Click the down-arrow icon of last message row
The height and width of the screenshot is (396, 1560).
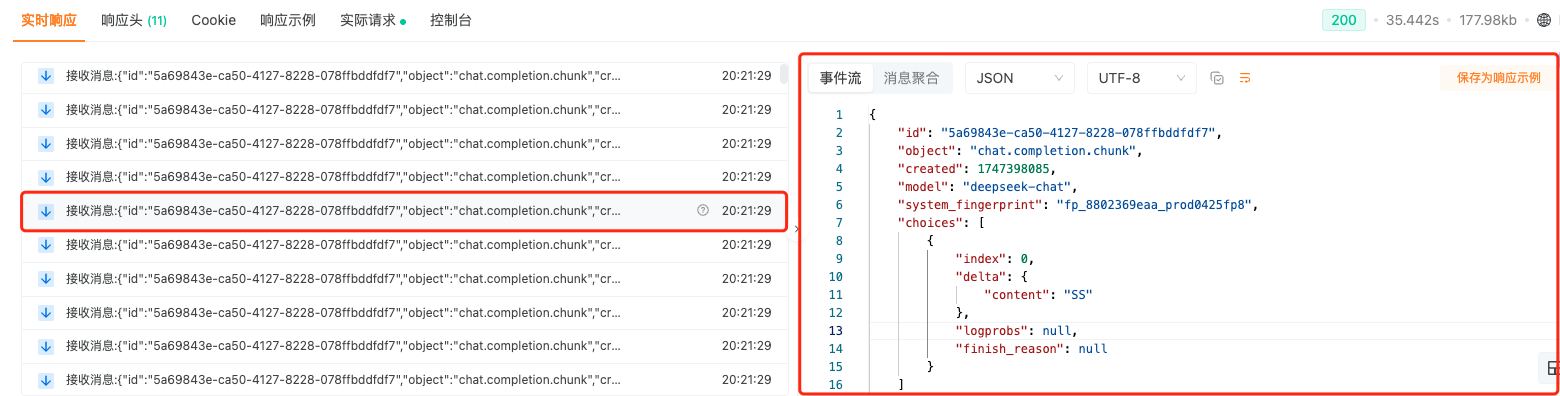(x=45, y=380)
